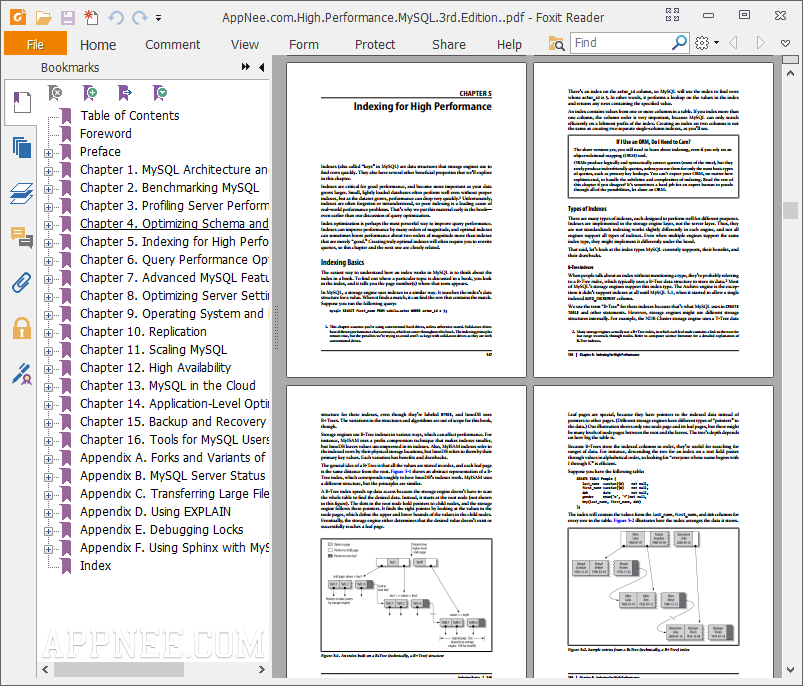Screen dimensions: 803x686
Task: Open the Pages thumbnails panel icon
Action: (x=22, y=147)
